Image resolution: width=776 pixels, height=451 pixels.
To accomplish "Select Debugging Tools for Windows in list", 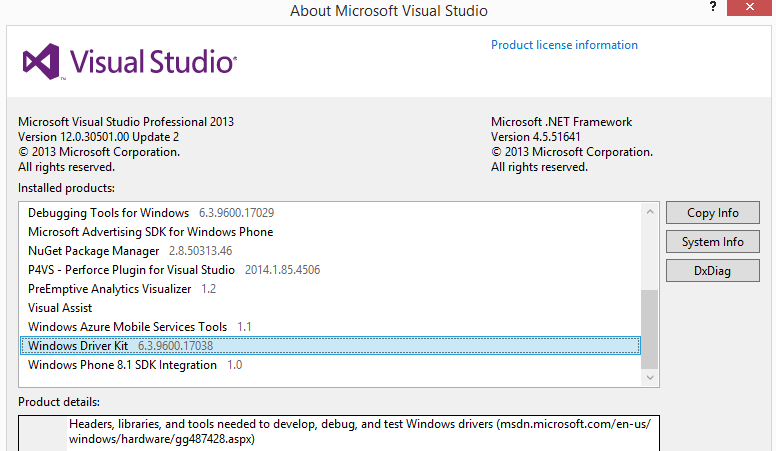I will pos(330,213).
